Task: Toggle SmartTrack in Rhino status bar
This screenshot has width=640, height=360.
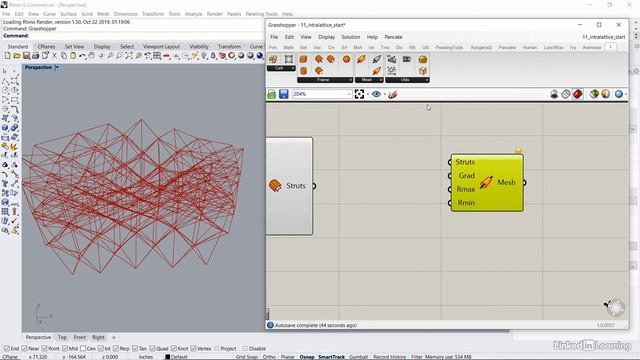Action: tap(331, 357)
